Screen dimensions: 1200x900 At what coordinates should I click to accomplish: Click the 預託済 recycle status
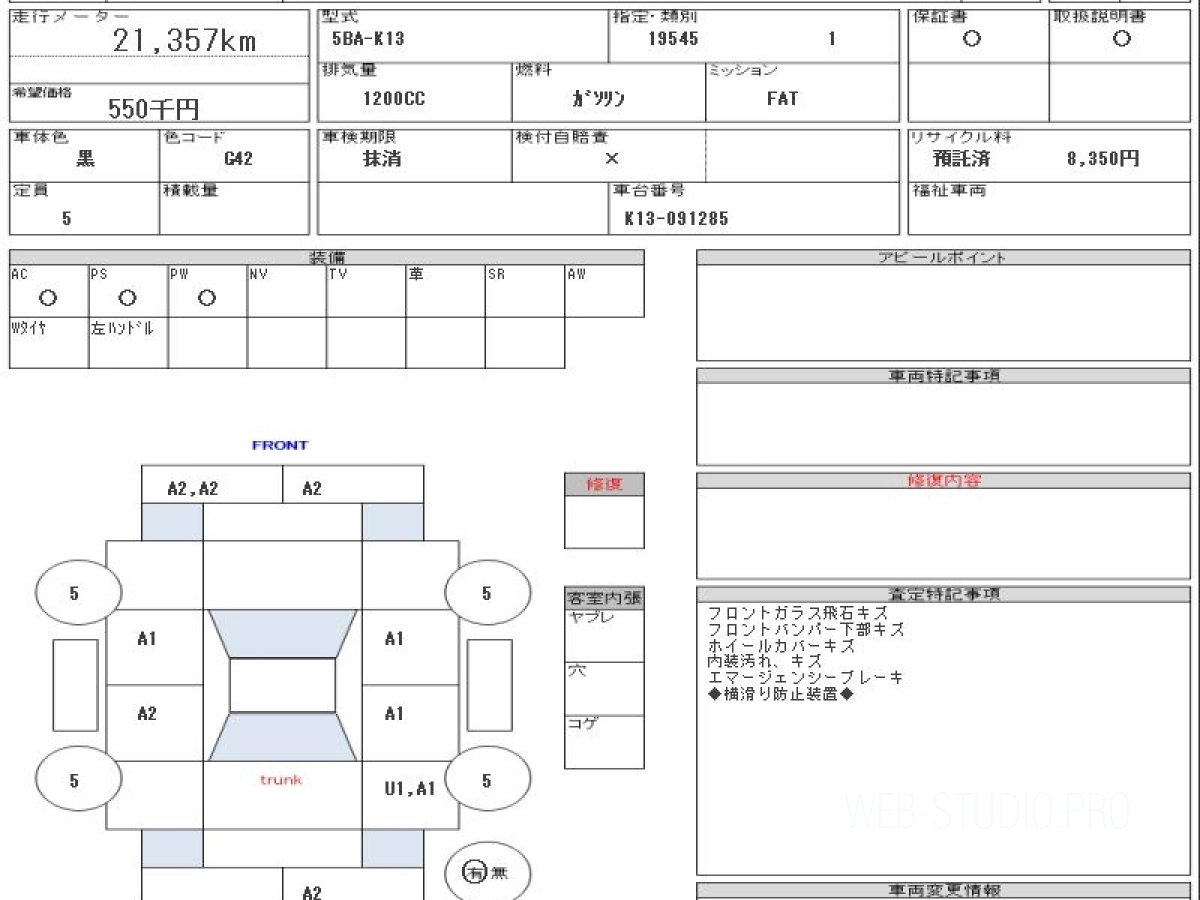962,158
